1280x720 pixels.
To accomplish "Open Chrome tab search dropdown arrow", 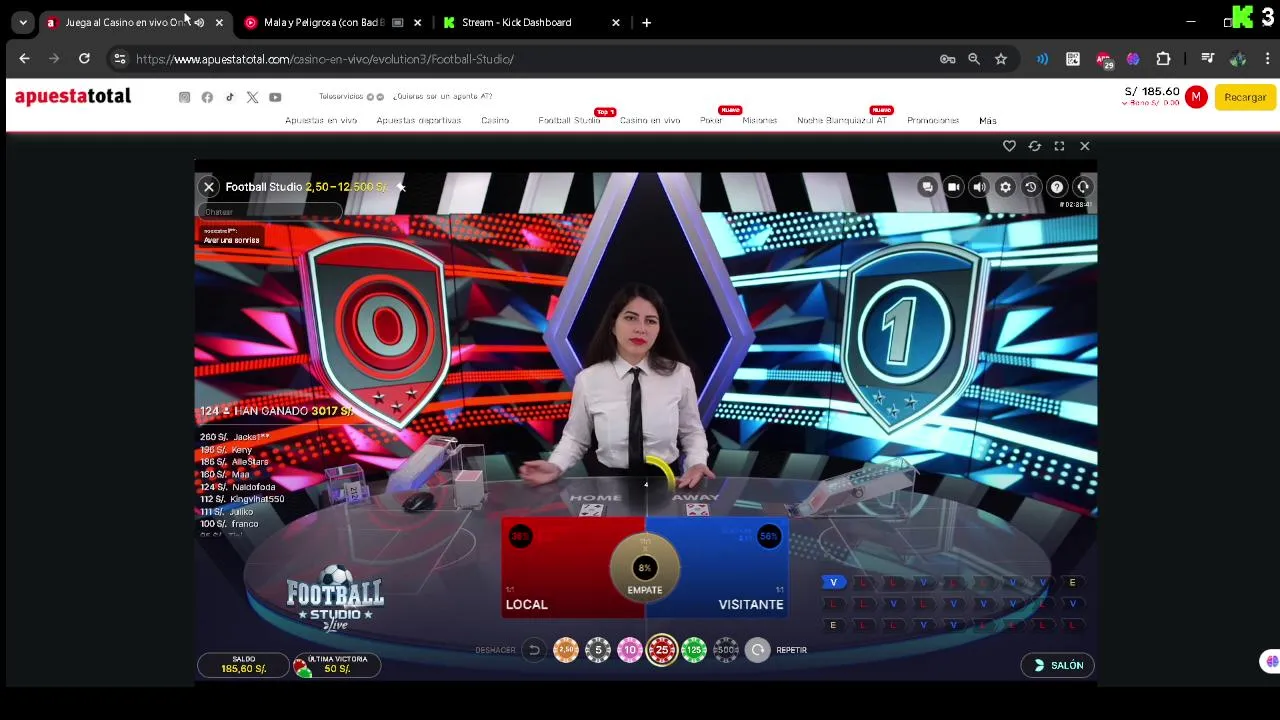I will (x=23, y=22).
